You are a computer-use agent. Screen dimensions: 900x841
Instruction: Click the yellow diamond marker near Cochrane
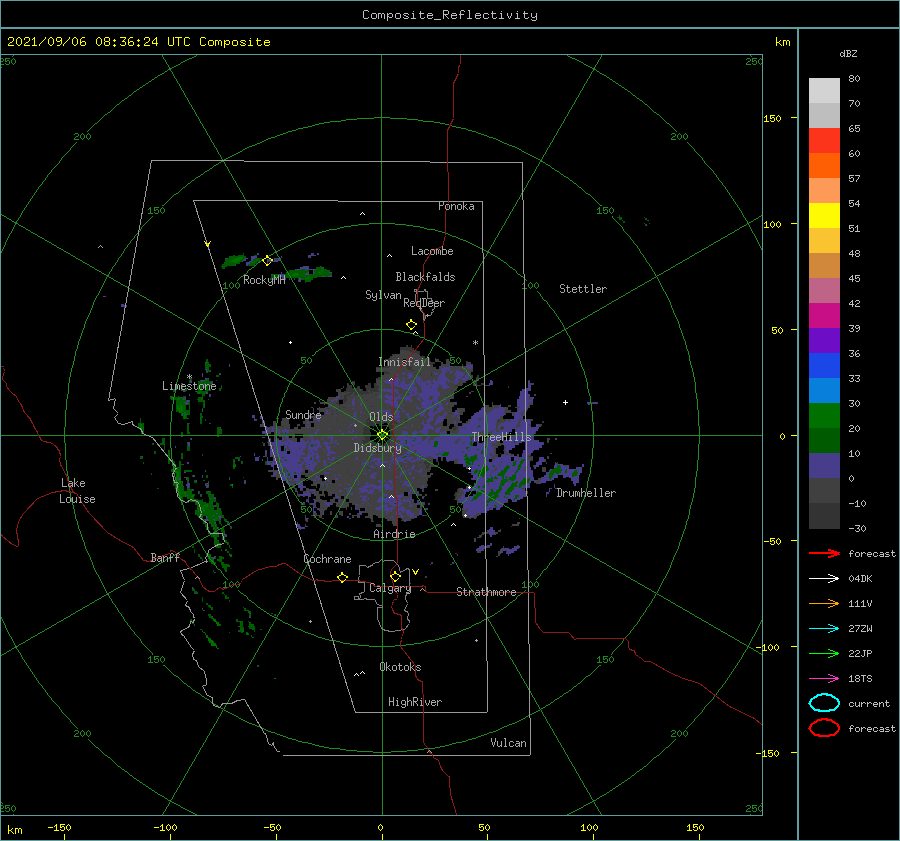(x=342, y=577)
